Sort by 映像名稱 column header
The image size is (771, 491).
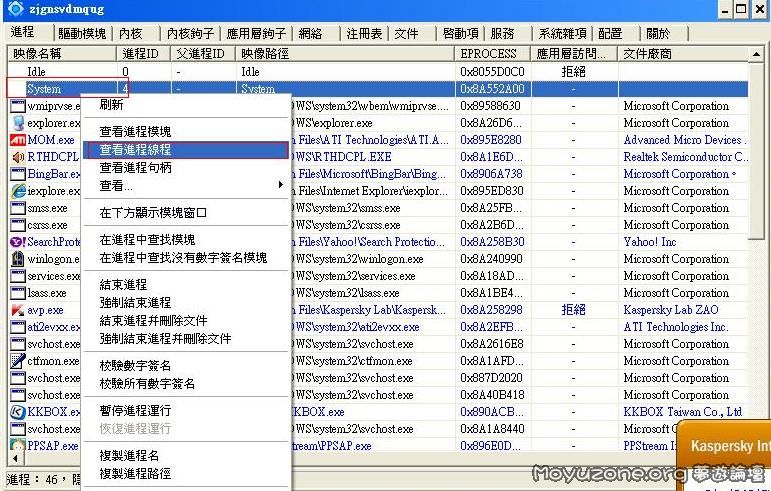click(62, 54)
